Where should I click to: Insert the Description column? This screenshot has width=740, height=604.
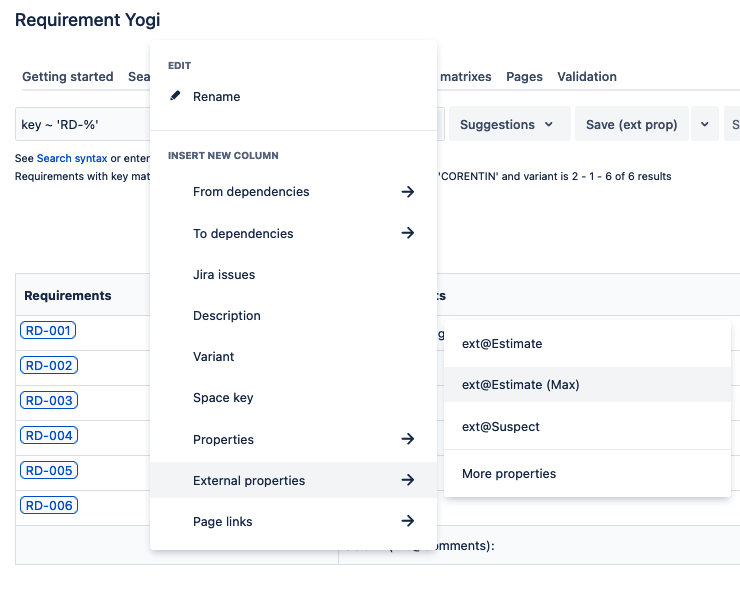coord(227,316)
